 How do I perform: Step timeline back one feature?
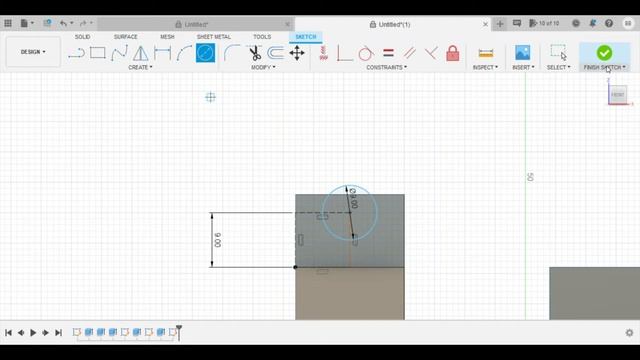click(20, 333)
